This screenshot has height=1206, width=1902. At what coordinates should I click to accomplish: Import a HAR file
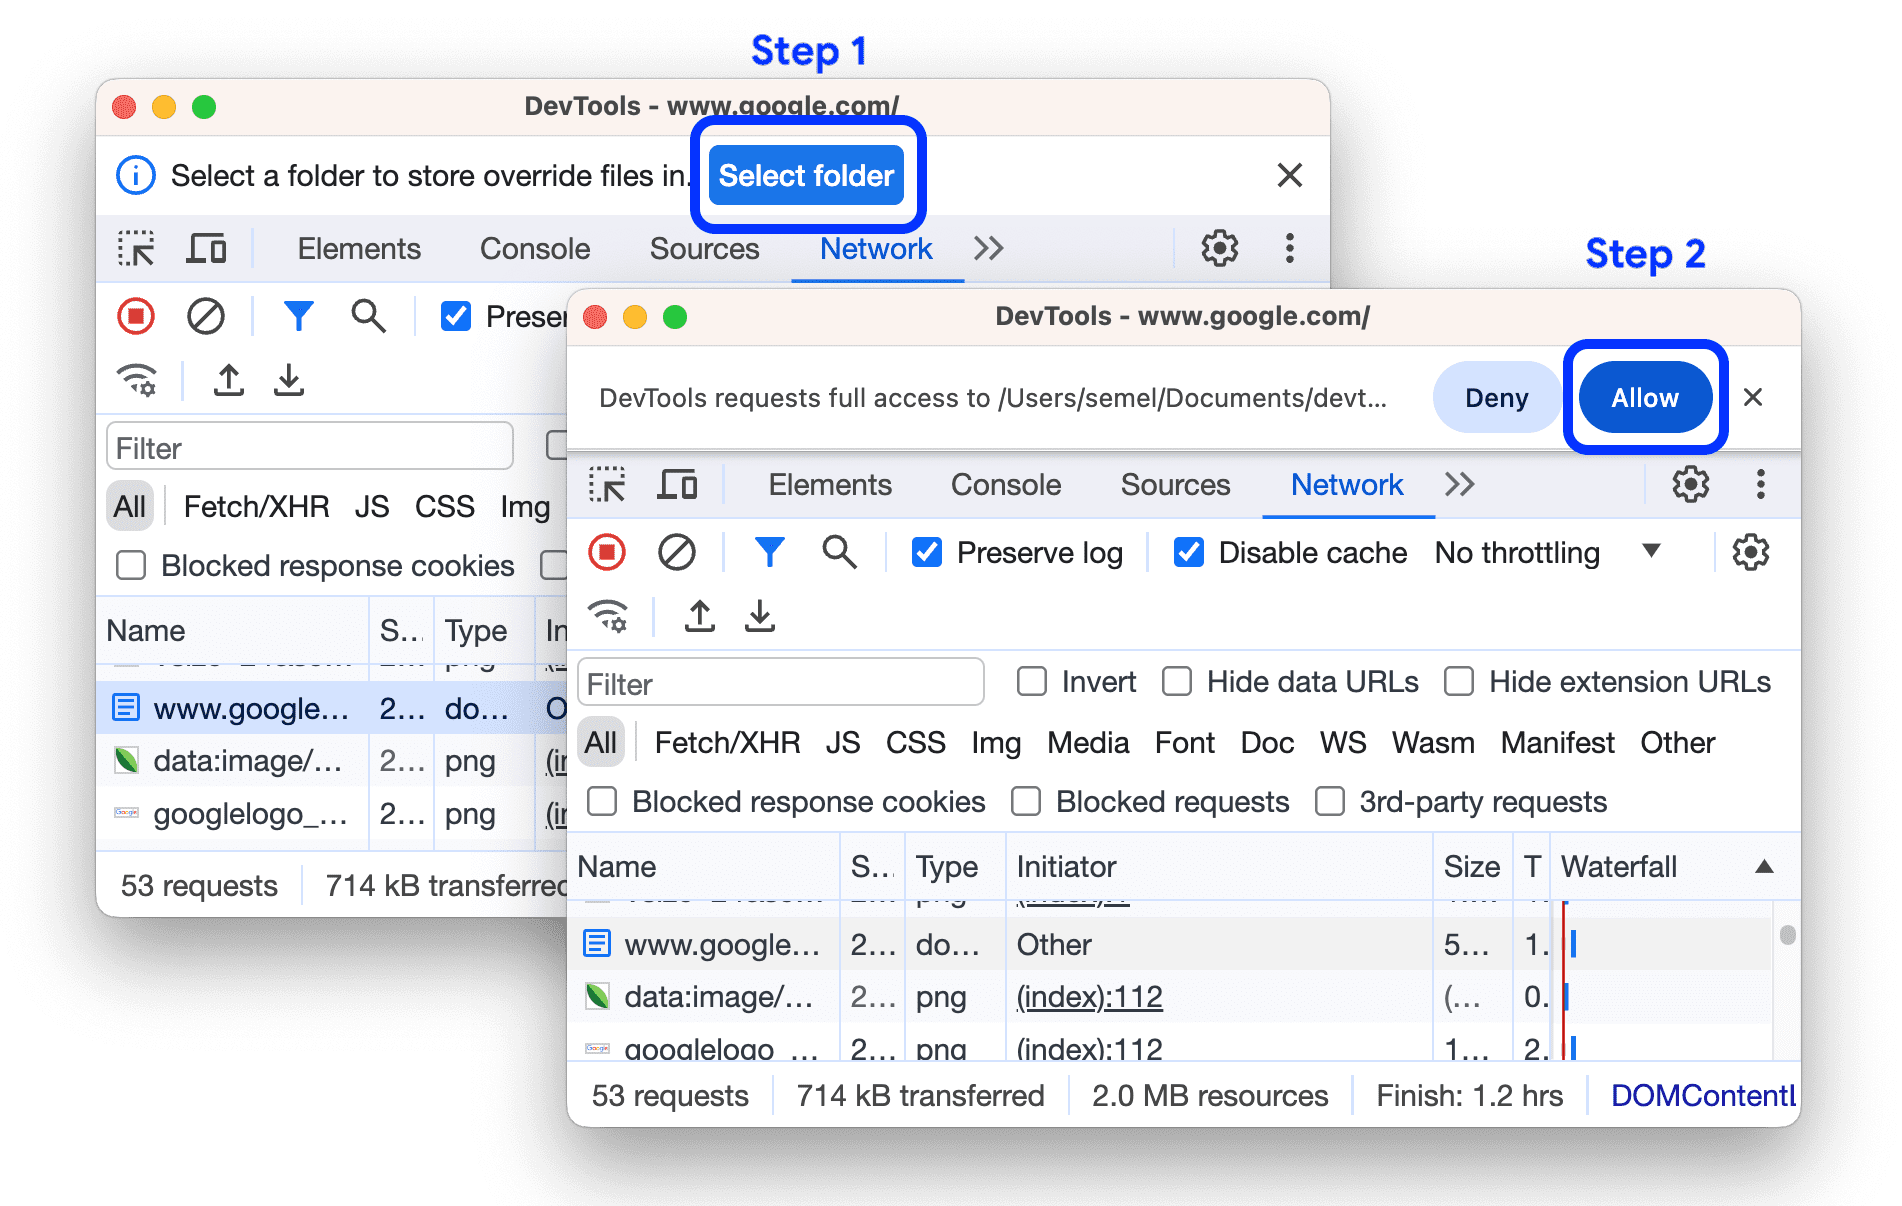(x=699, y=617)
